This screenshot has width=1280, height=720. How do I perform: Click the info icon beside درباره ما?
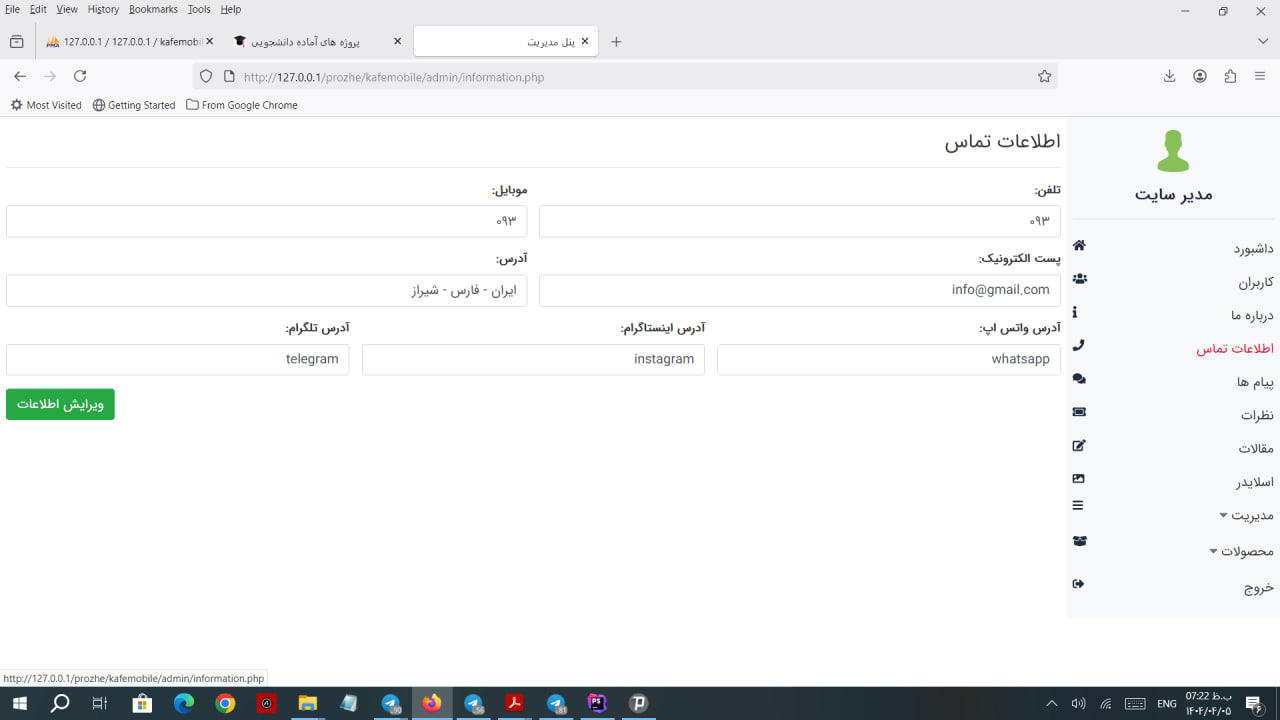(1074, 312)
